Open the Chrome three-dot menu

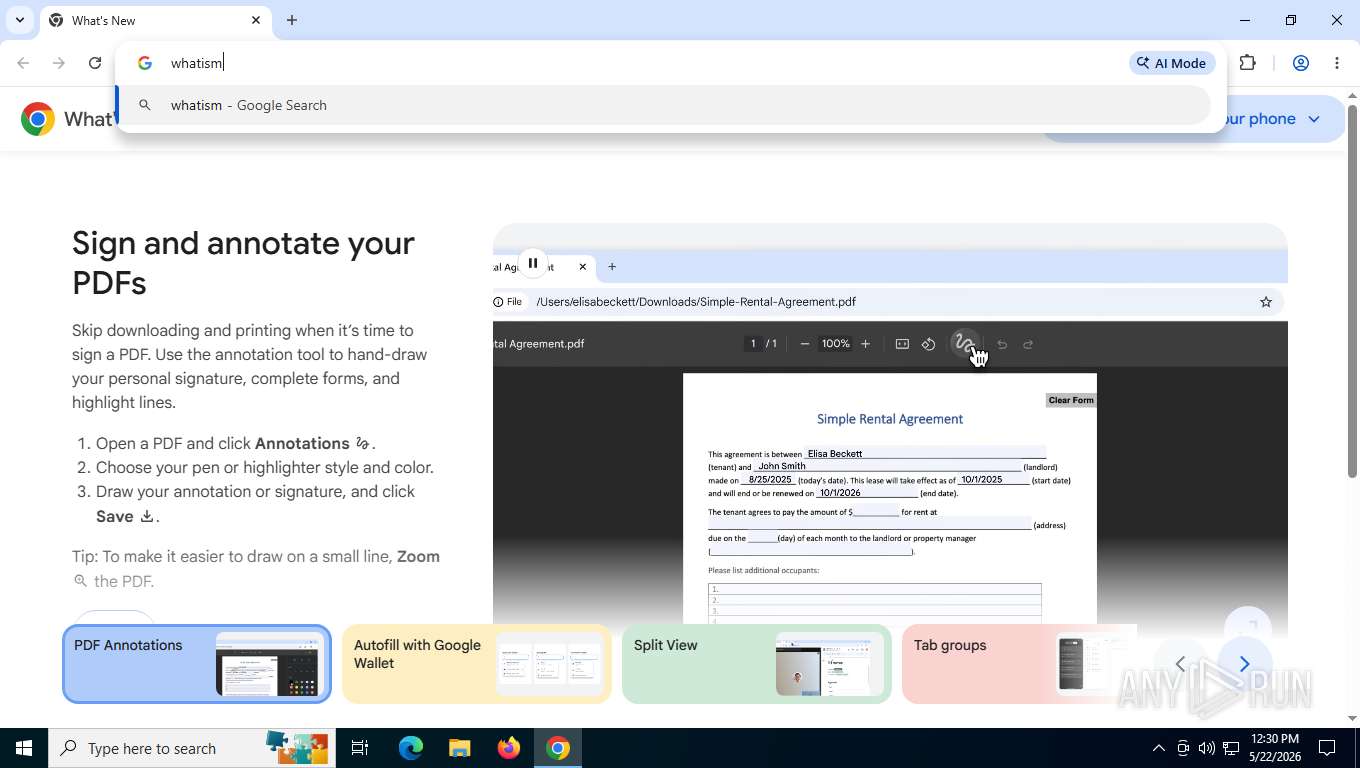pyautogui.click(x=1337, y=63)
